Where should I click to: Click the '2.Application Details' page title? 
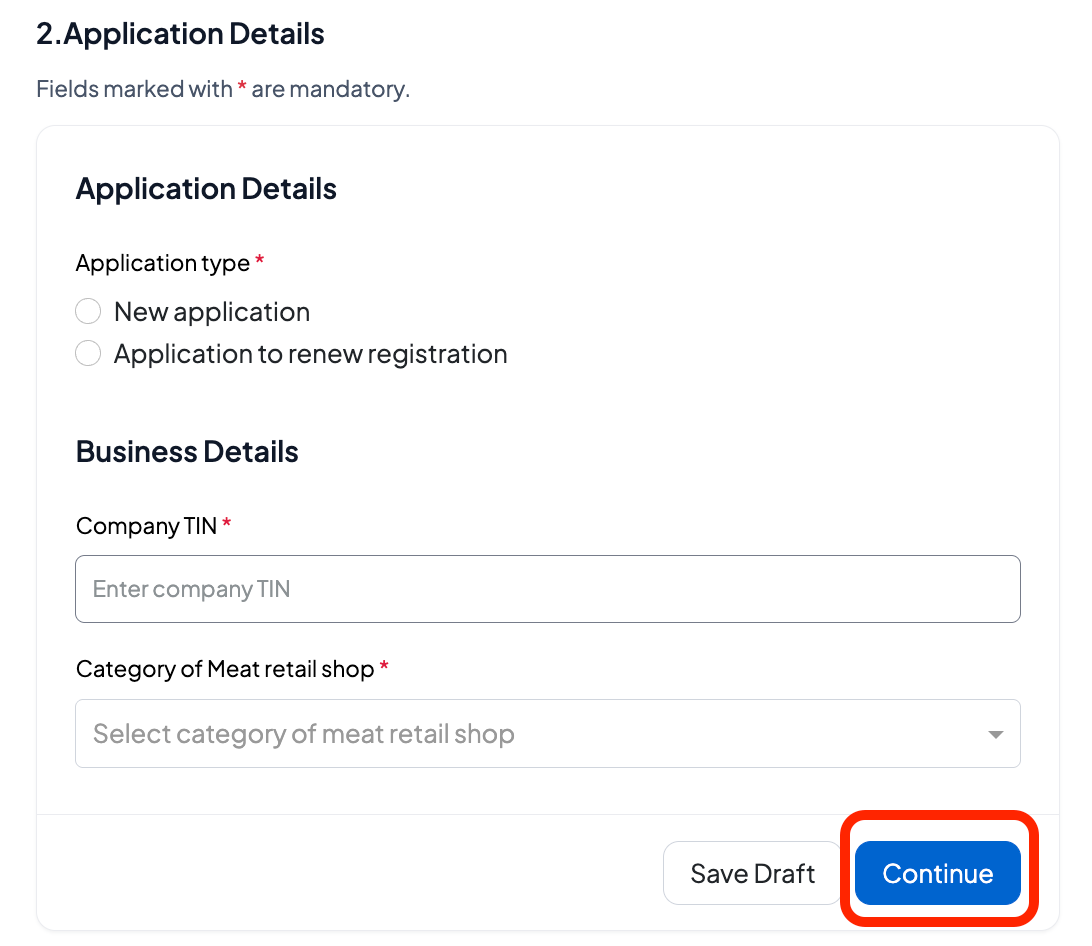click(x=180, y=34)
